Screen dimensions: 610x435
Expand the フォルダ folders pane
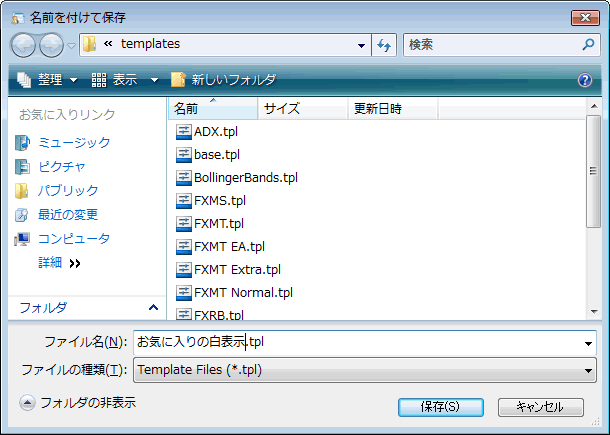[x=153, y=308]
